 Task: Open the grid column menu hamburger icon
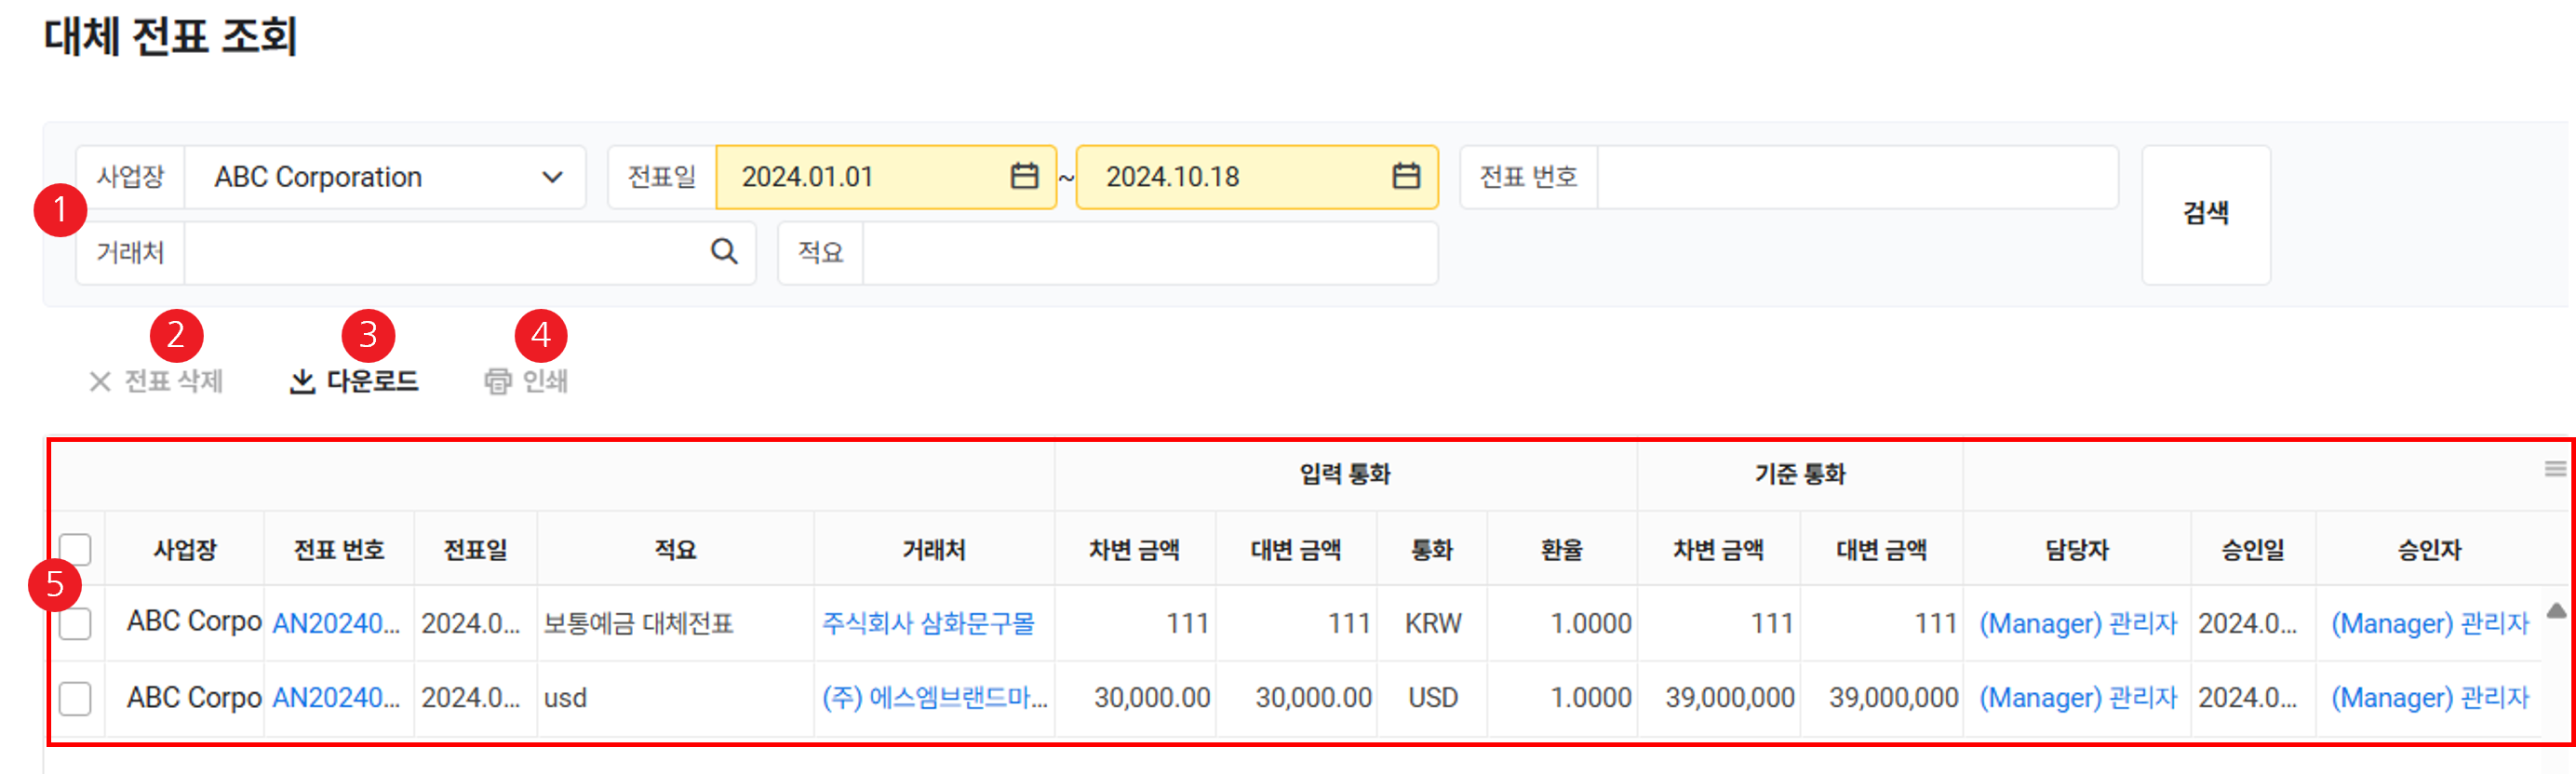point(2555,469)
